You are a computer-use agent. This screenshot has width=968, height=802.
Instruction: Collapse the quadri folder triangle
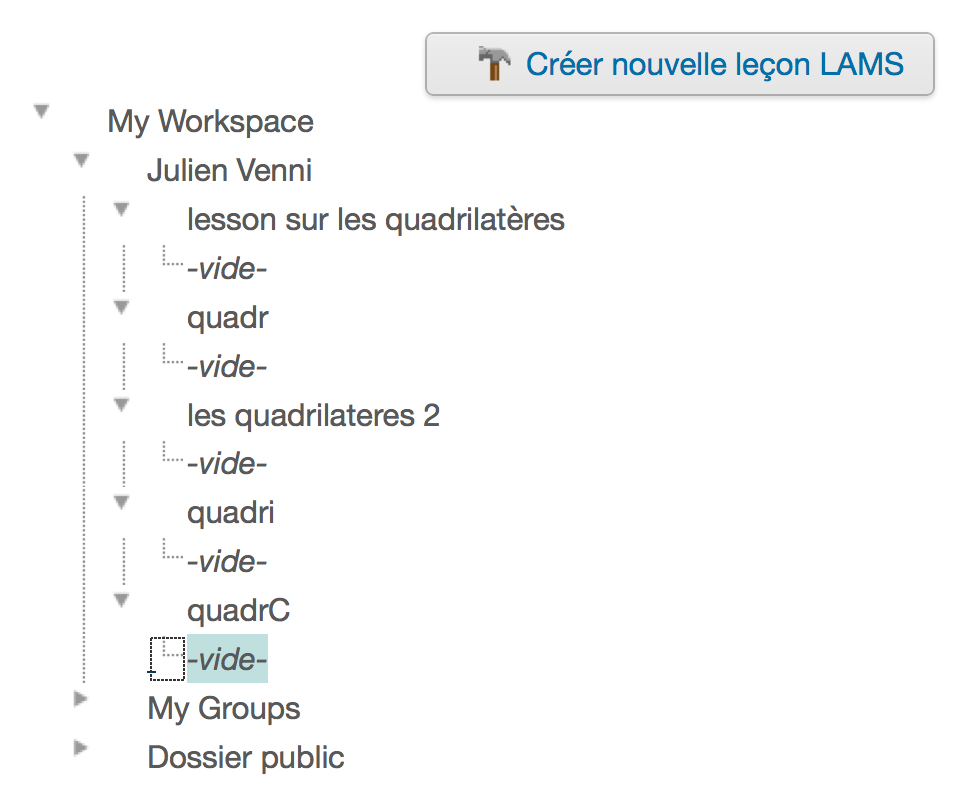122,503
